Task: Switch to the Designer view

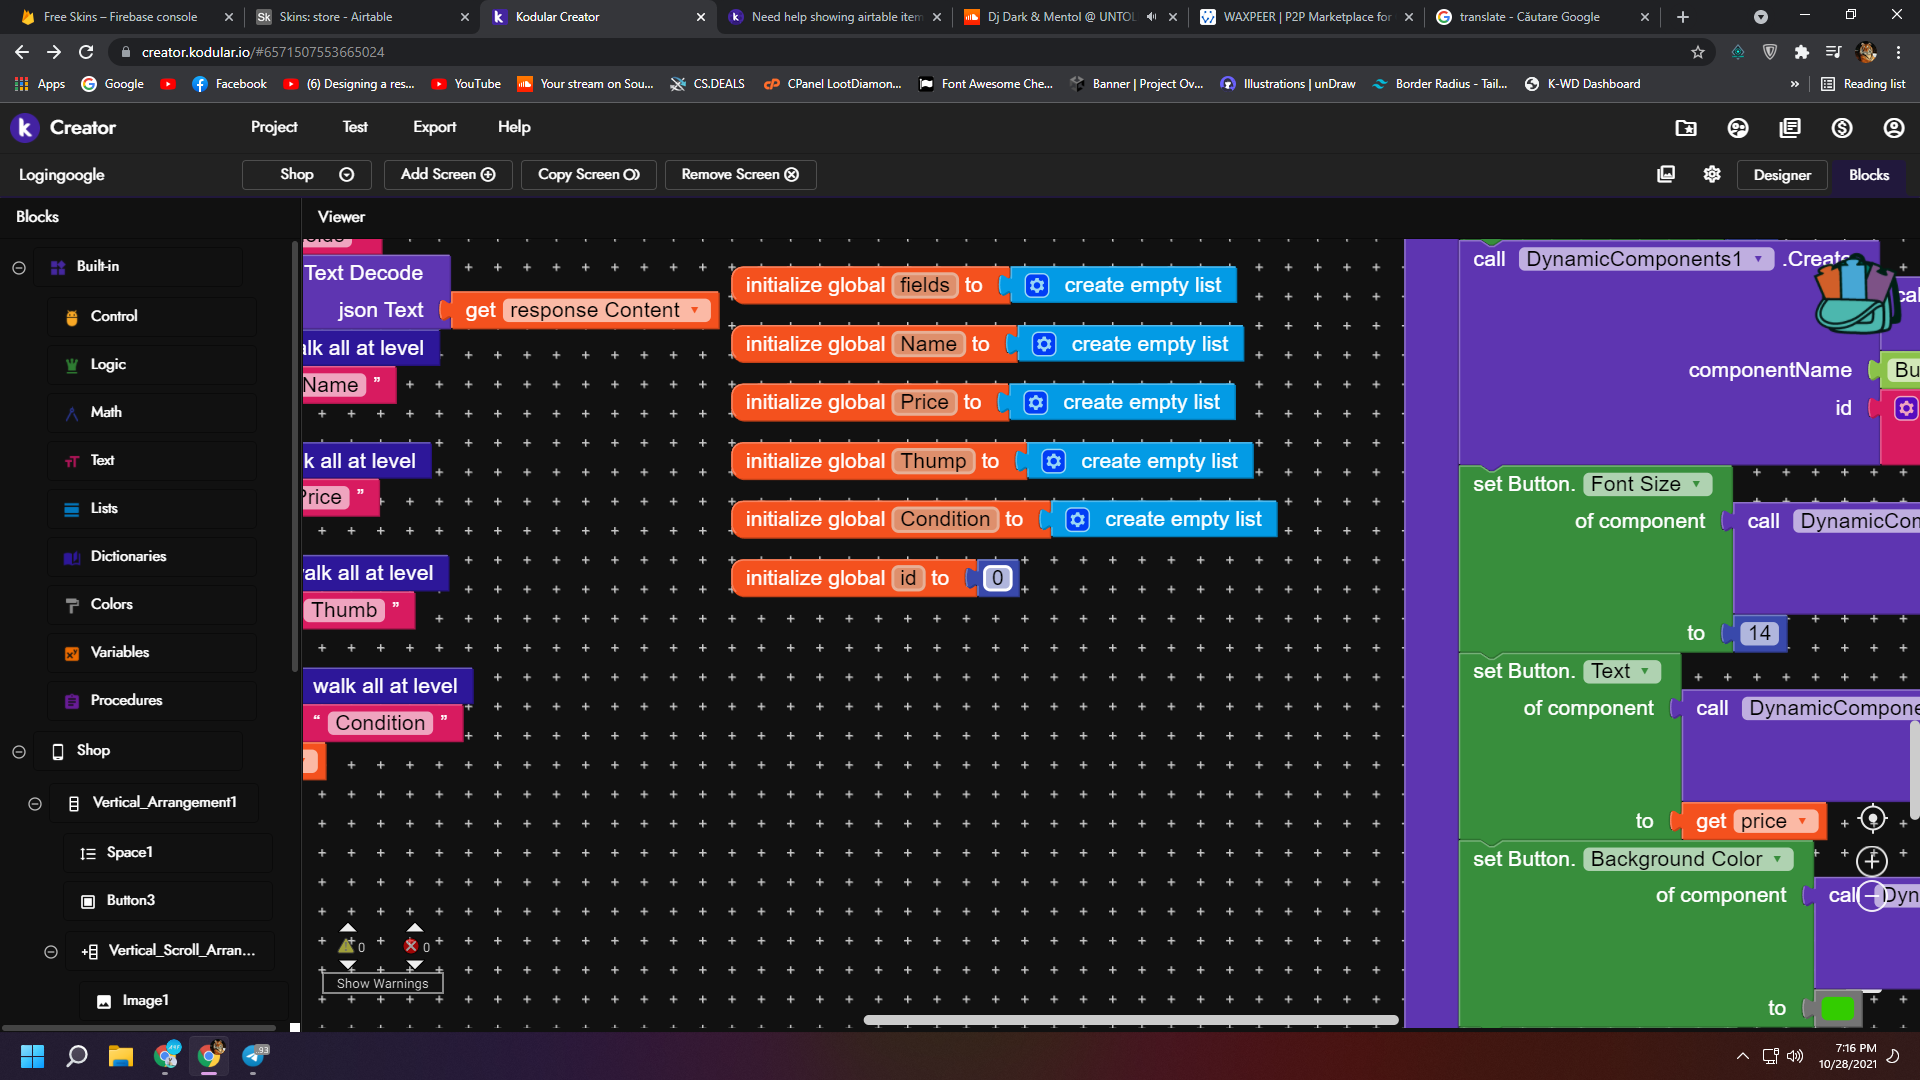Action: pos(1781,175)
